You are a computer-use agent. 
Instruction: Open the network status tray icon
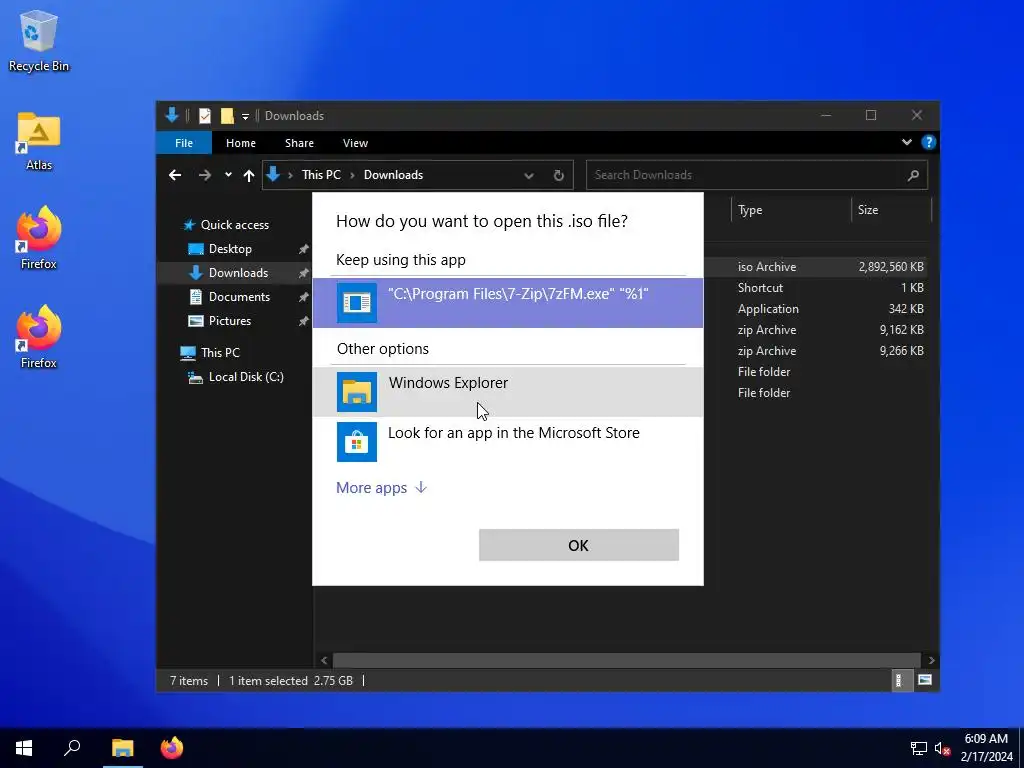pos(919,748)
